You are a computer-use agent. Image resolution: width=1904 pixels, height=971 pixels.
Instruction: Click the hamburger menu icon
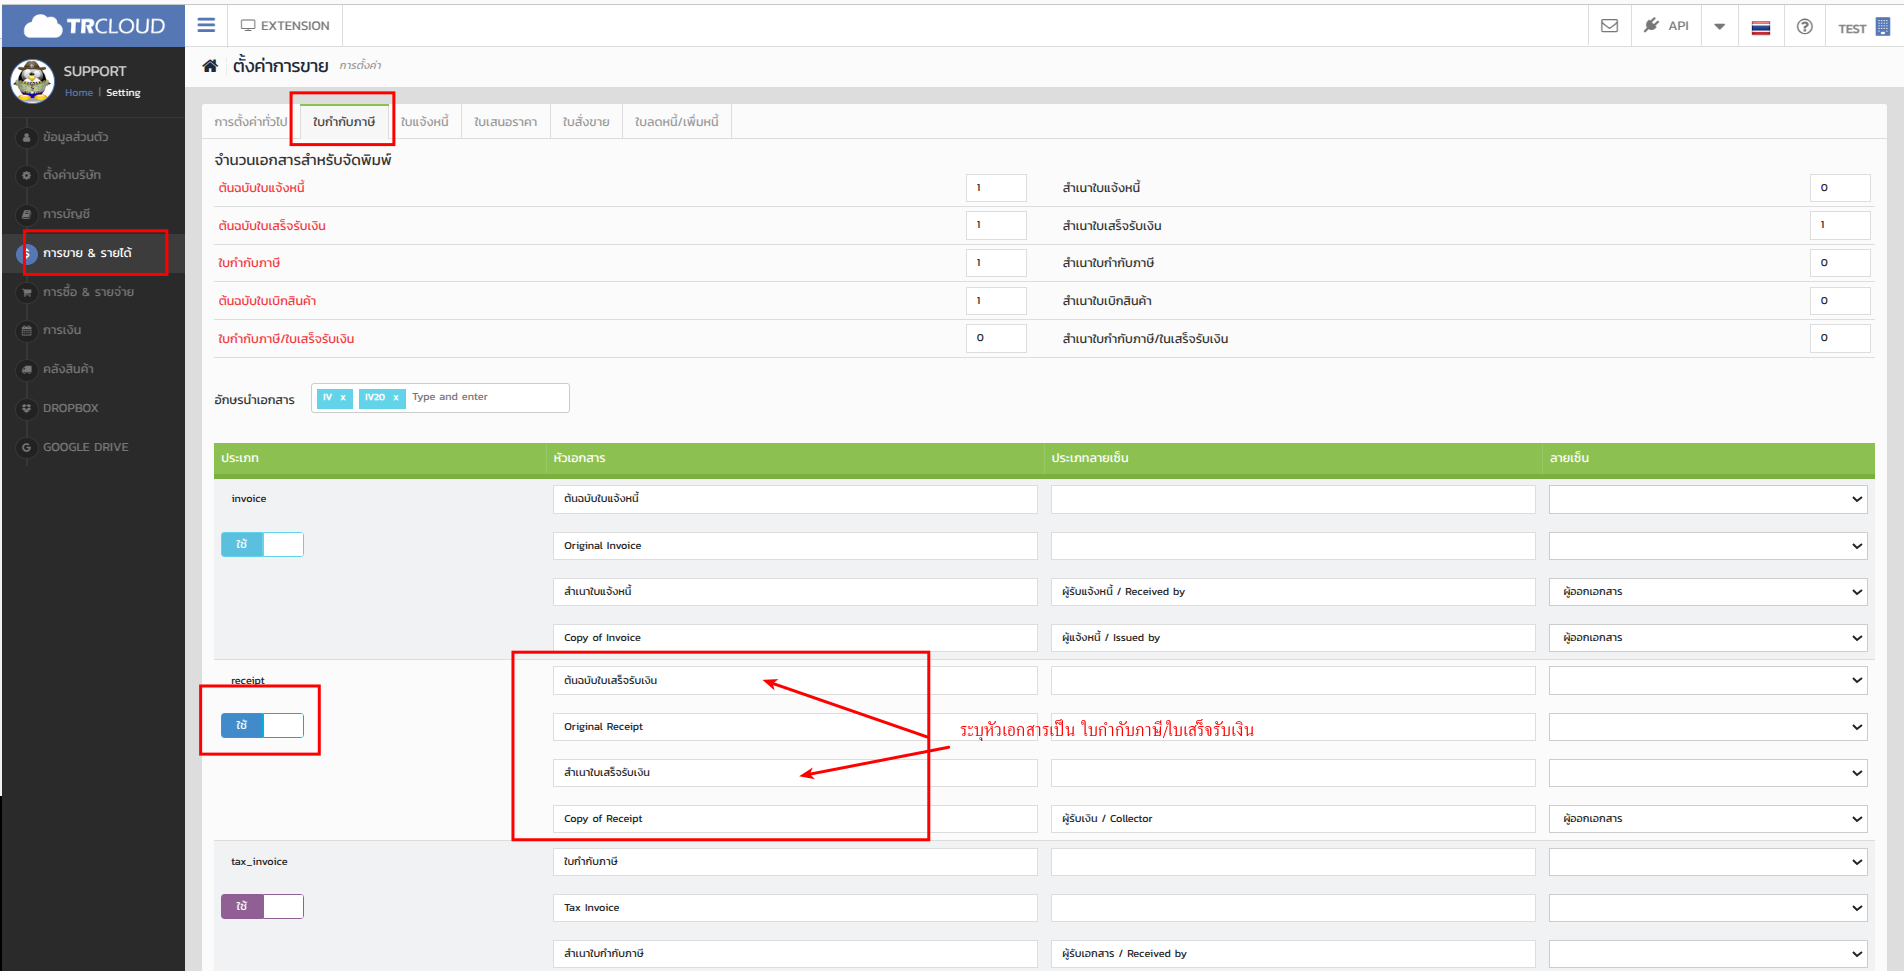pos(206,25)
